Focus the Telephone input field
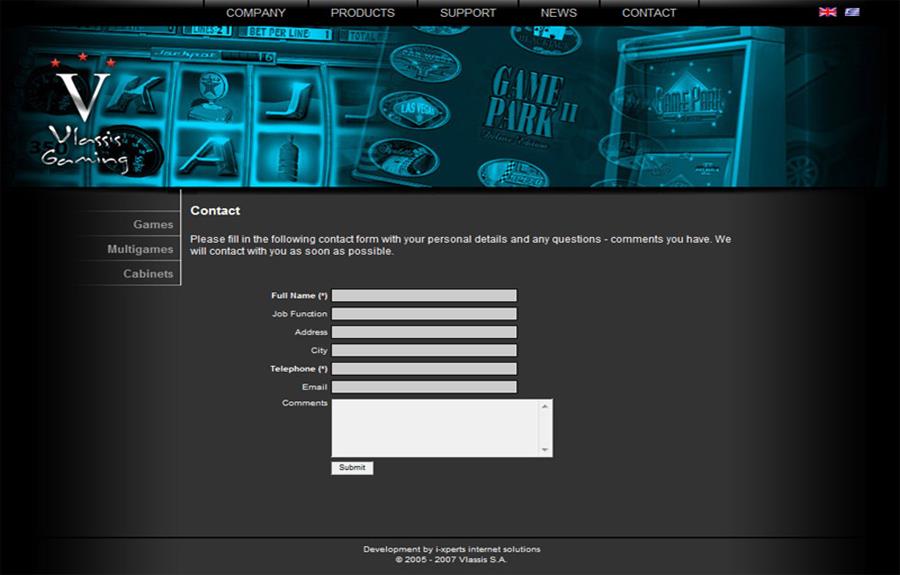The height and width of the screenshot is (575, 900). click(x=424, y=369)
